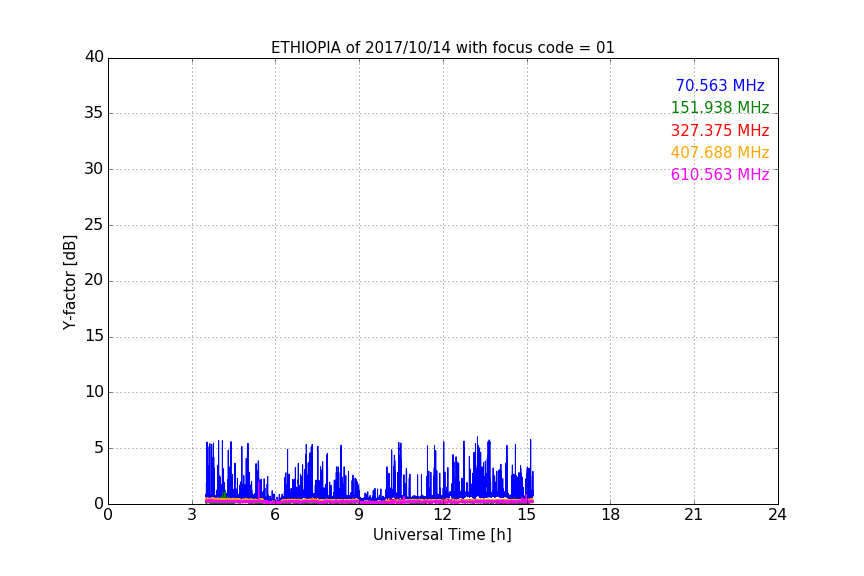Select the 327.375 MHz legend label
864x576 pixels.
(x=720, y=131)
